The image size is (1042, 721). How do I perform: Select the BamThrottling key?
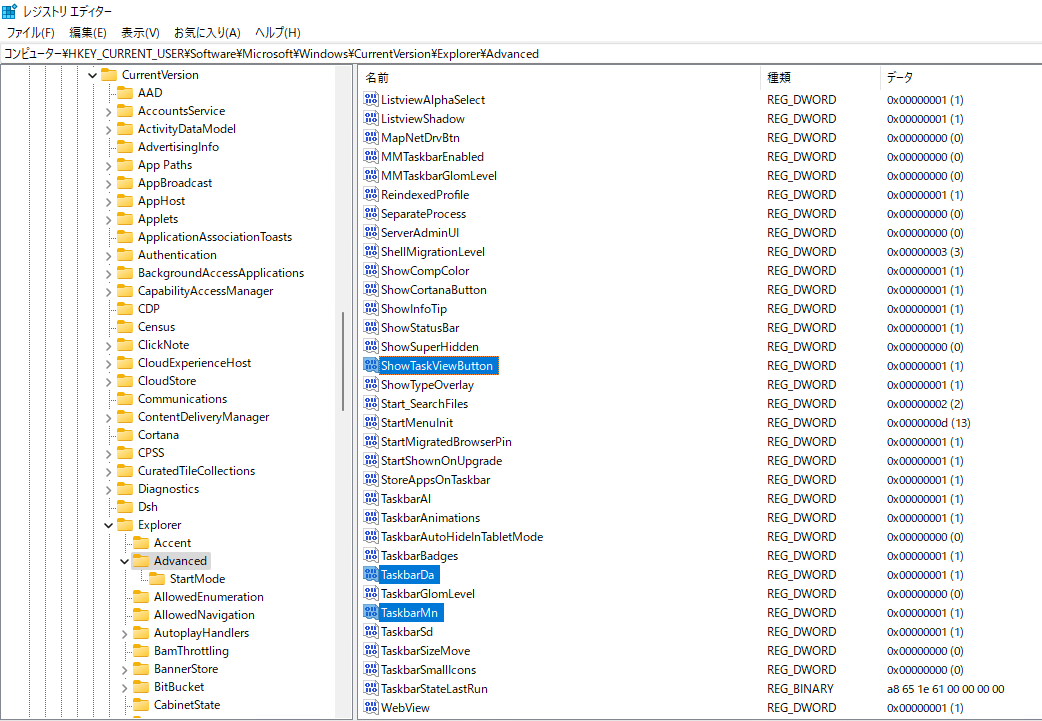click(x=191, y=651)
